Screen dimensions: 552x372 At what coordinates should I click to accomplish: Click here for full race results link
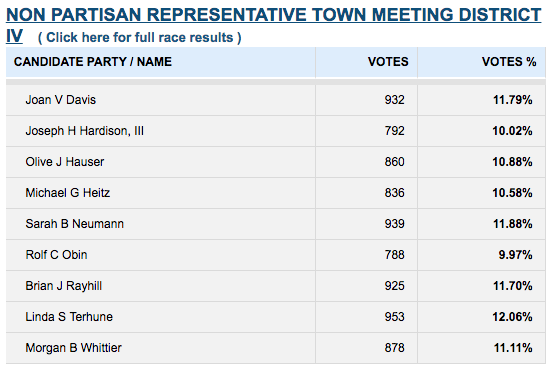tap(140, 37)
